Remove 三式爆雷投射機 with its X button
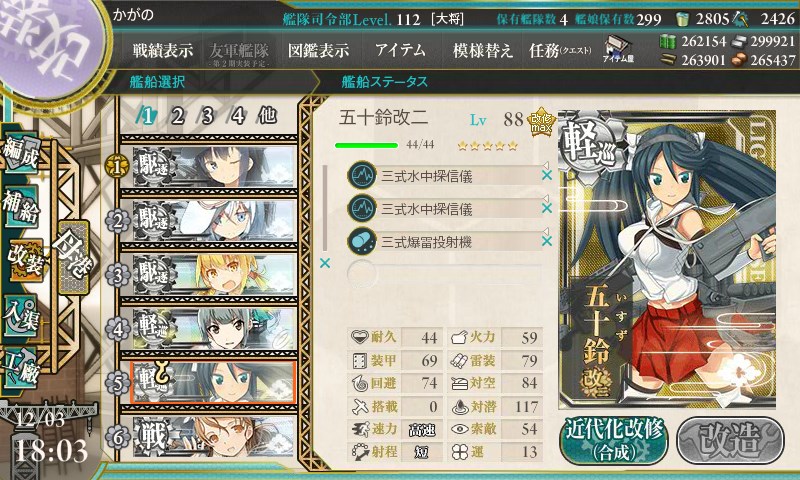 pos(546,241)
